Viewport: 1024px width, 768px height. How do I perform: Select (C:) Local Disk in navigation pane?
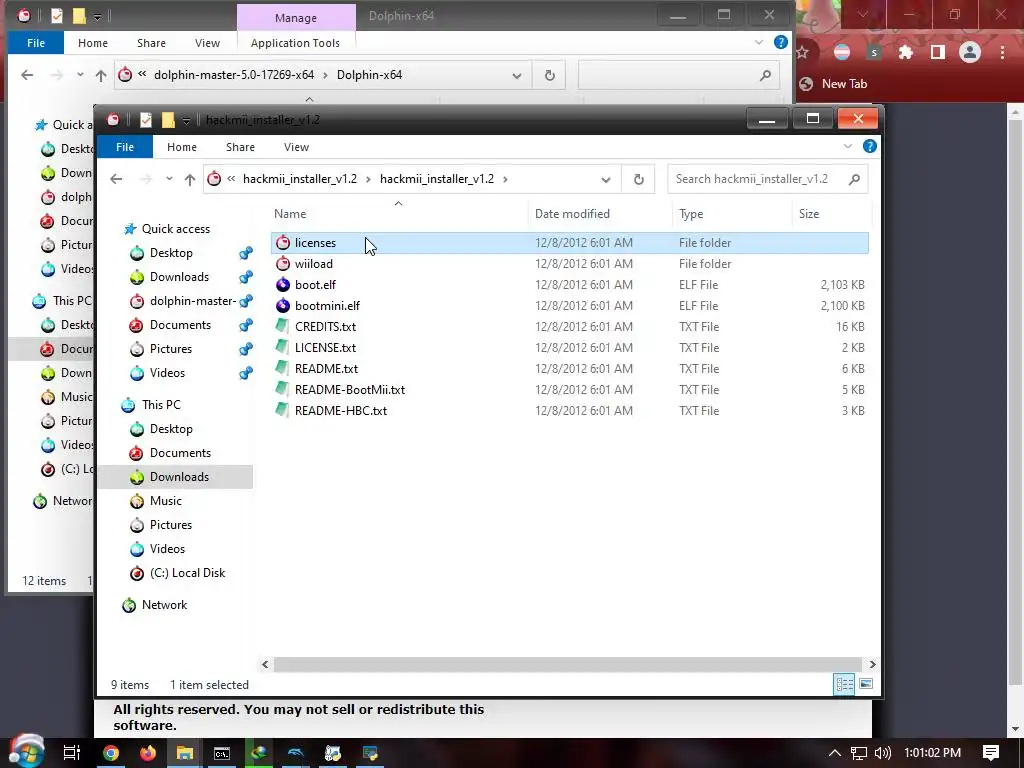point(187,573)
